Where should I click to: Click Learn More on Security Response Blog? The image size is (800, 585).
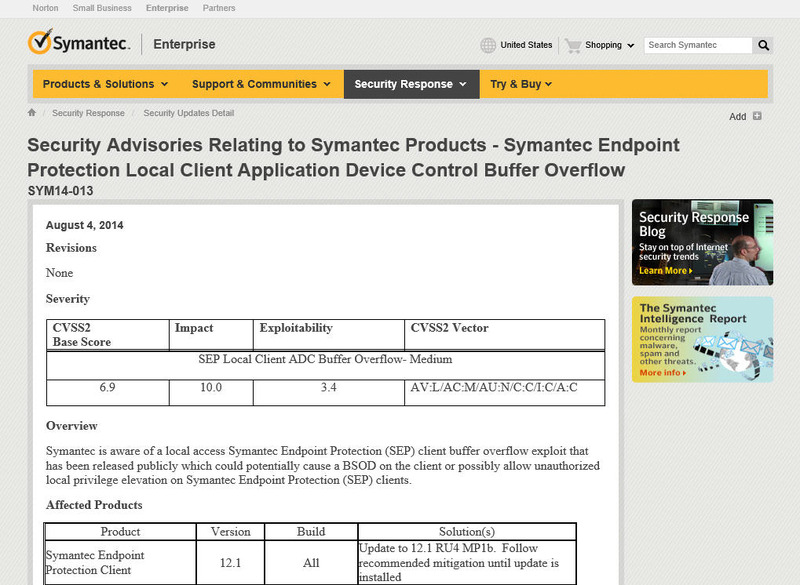(664, 271)
